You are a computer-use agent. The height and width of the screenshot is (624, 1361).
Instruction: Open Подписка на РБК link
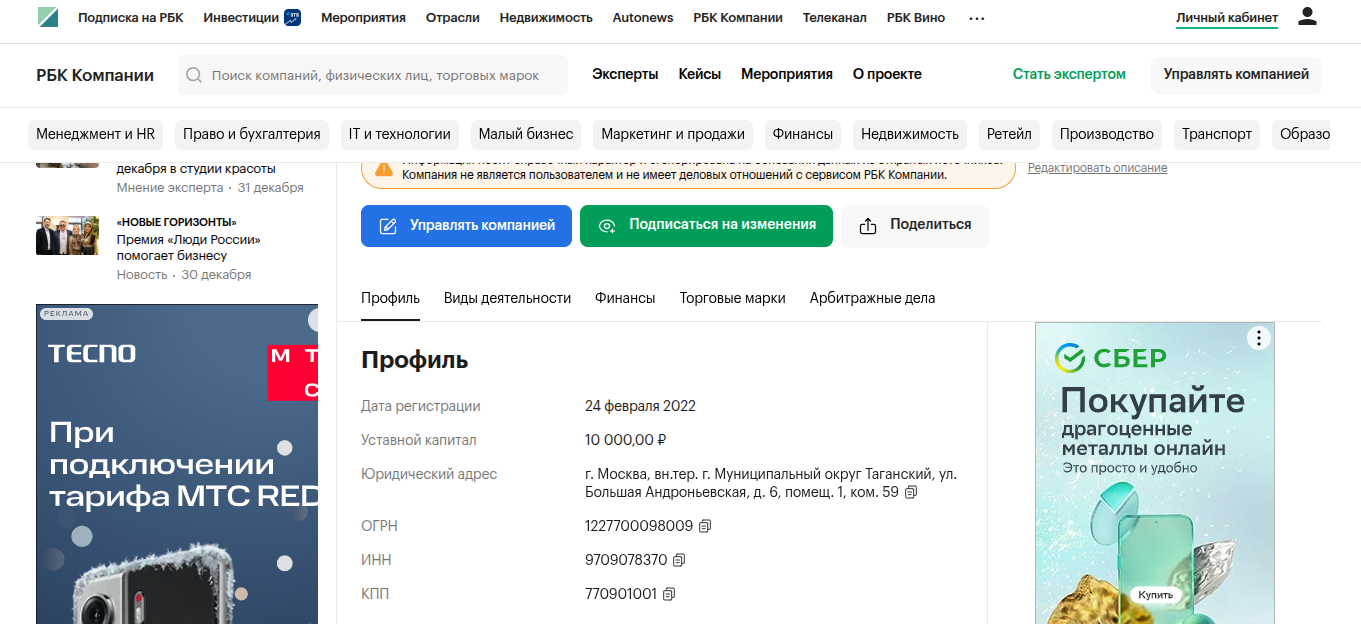[131, 18]
